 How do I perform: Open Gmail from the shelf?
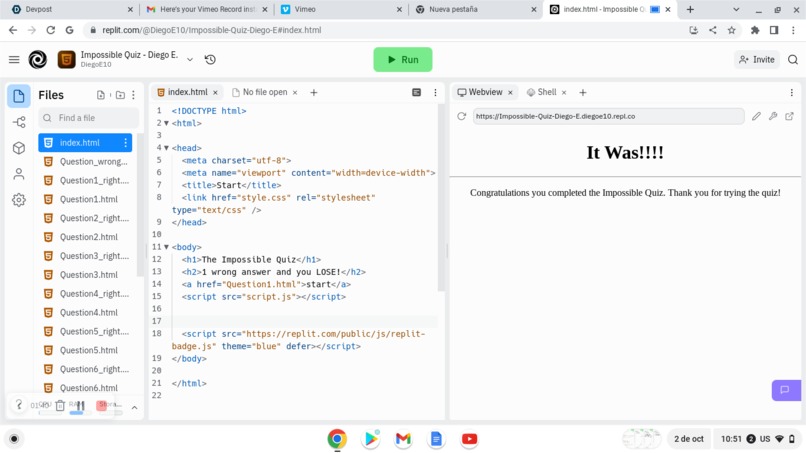coord(403,439)
